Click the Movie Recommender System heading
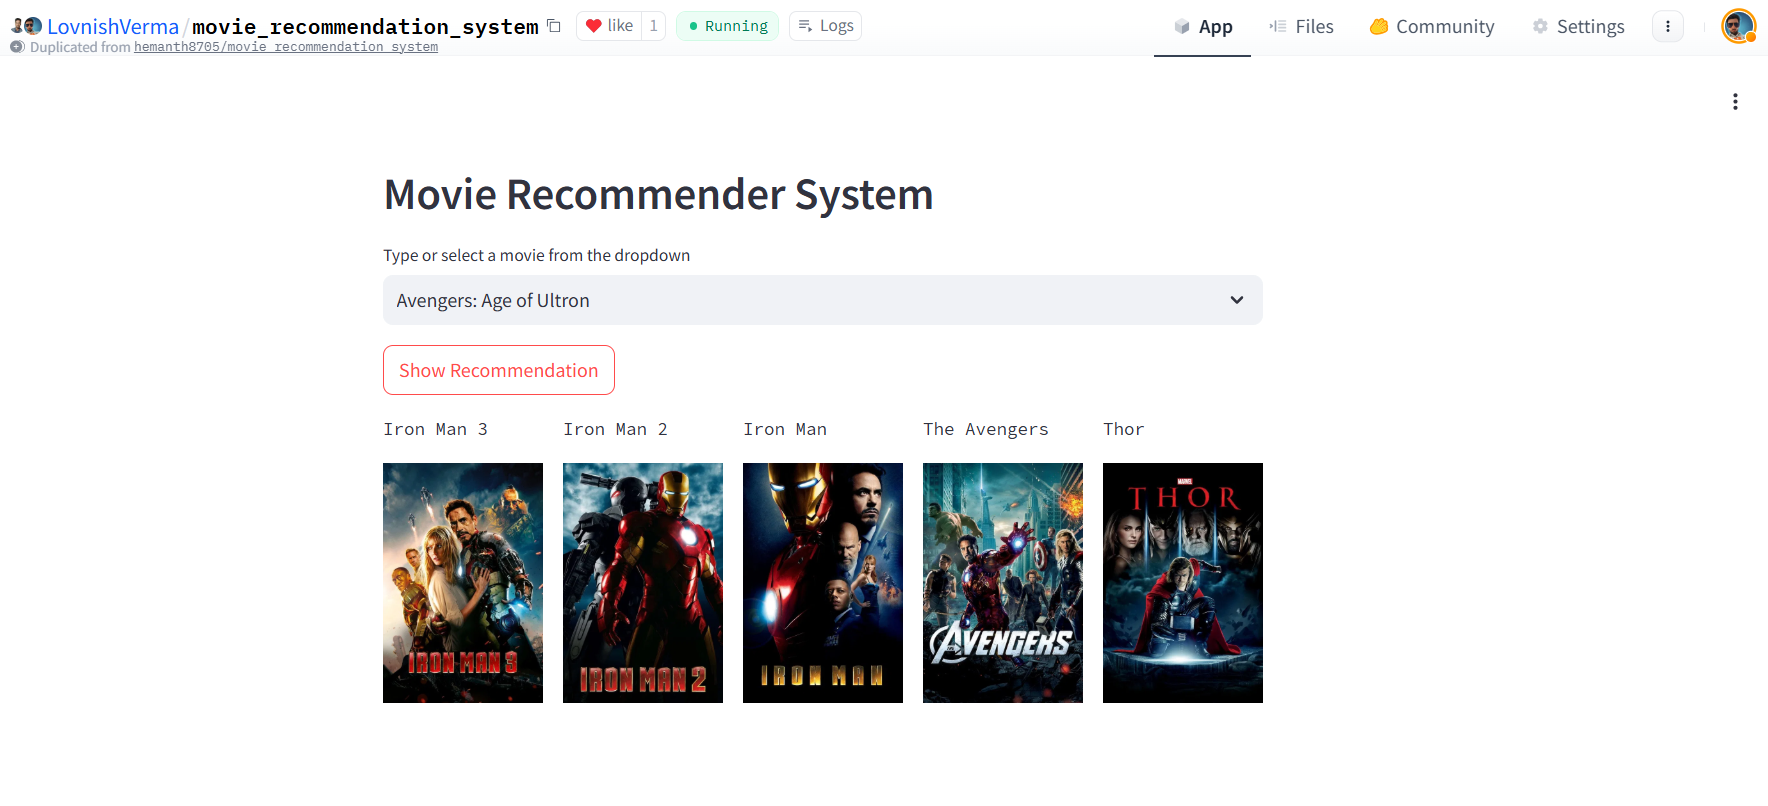Image resolution: width=1768 pixels, height=806 pixels. [658, 194]
